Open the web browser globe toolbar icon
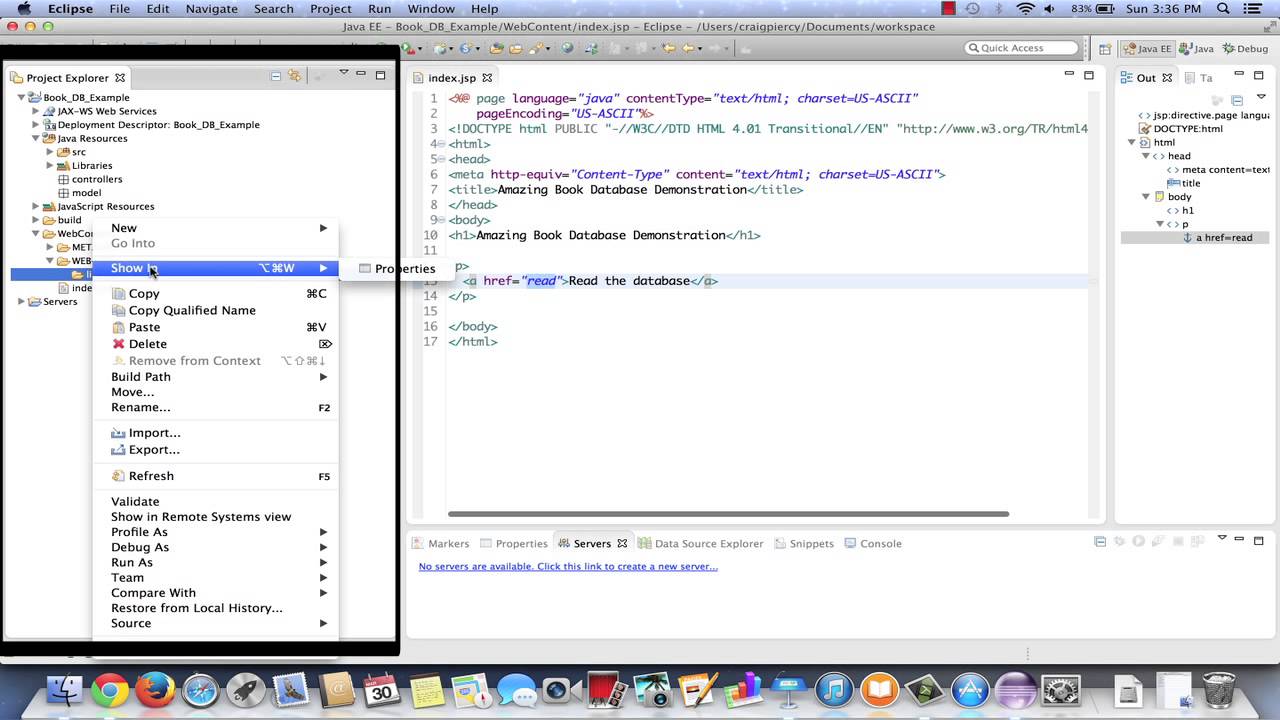This screenshot has width=1280, height=720. pos(567,48)
